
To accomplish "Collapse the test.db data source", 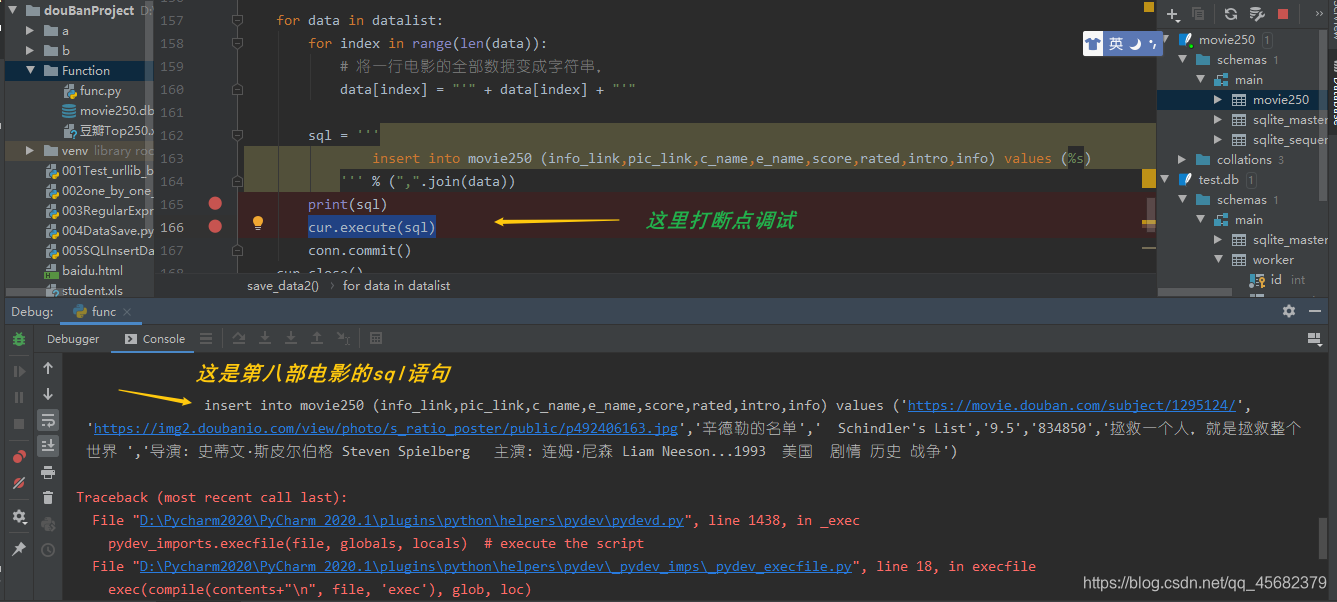I will (1165, 180).
